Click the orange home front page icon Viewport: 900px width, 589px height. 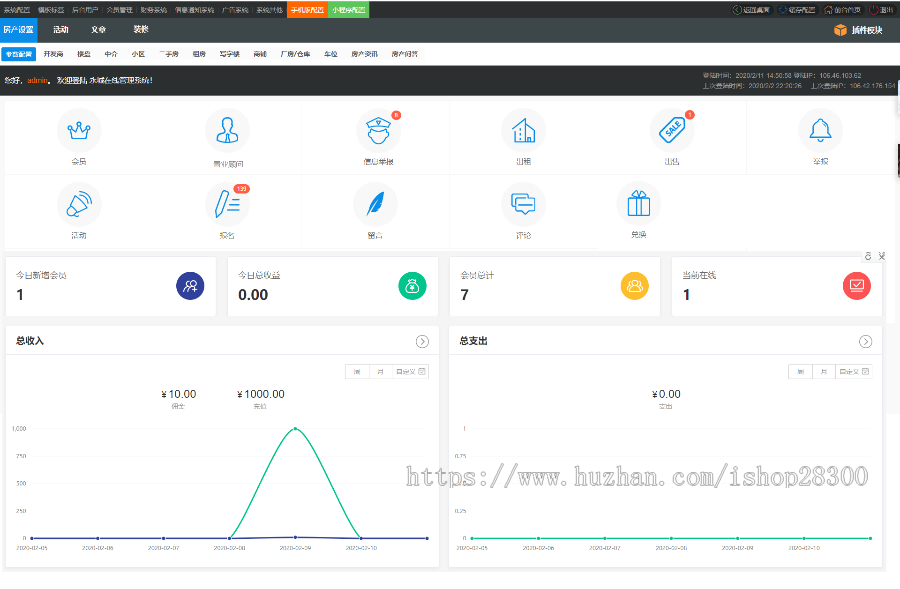point(828,10)
